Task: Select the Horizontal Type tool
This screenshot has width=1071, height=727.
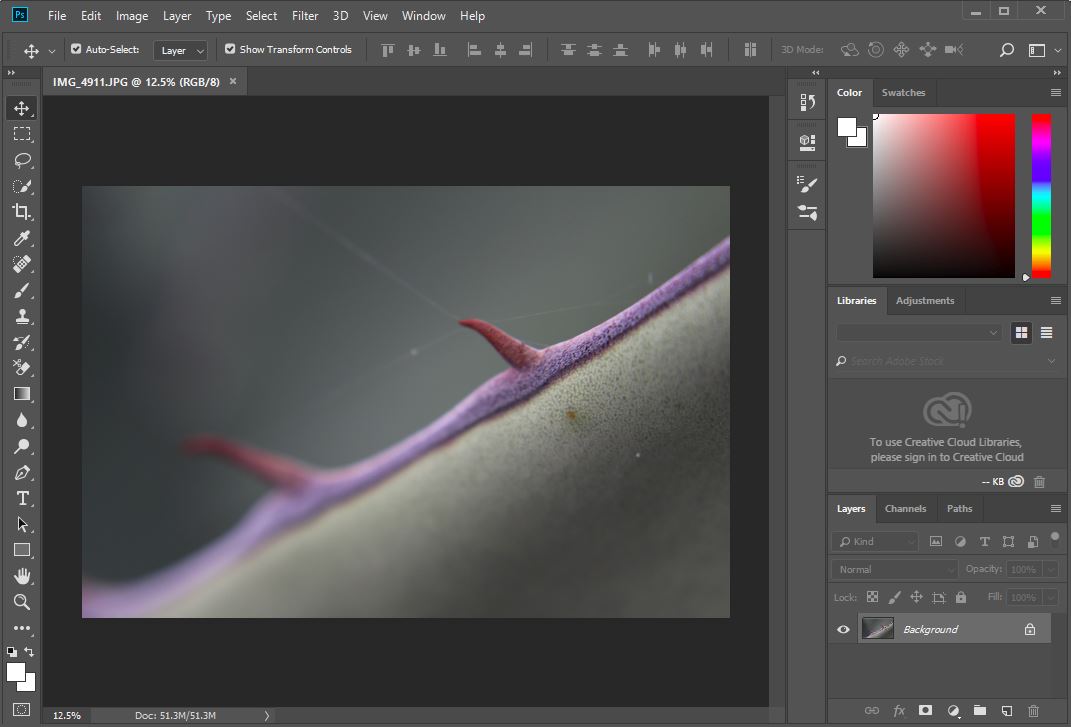Action: click(22, 498)
